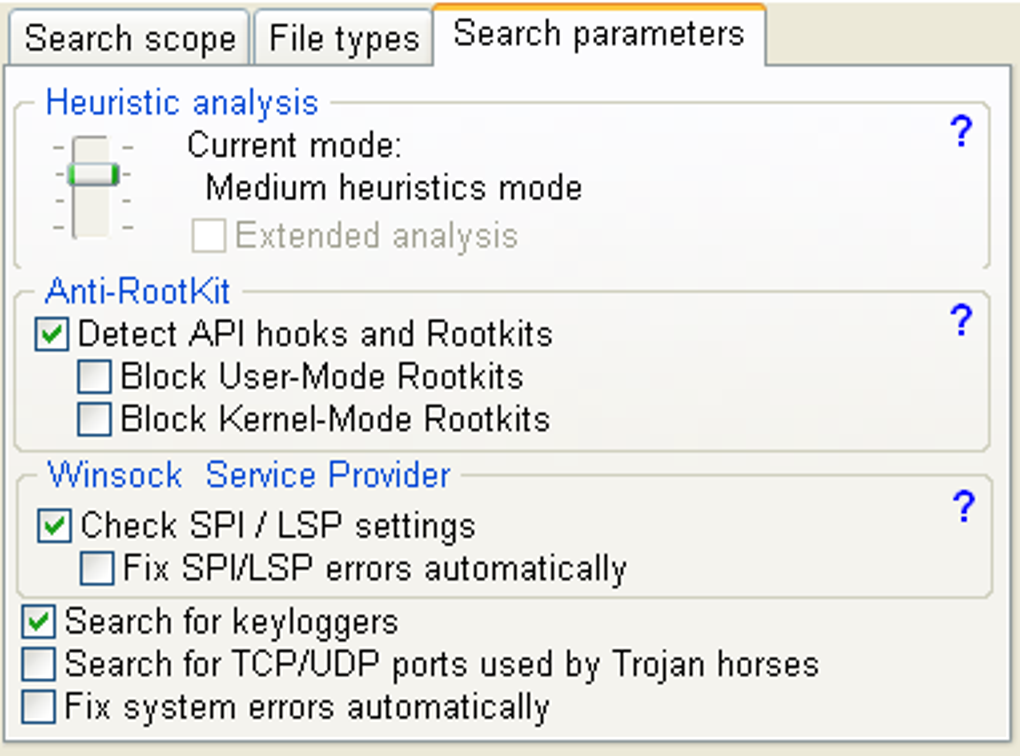1020x756 pixels.
Task: Enable Block User-Mode Rootkits
Action: pyautogui.click(x=95, y=377)
